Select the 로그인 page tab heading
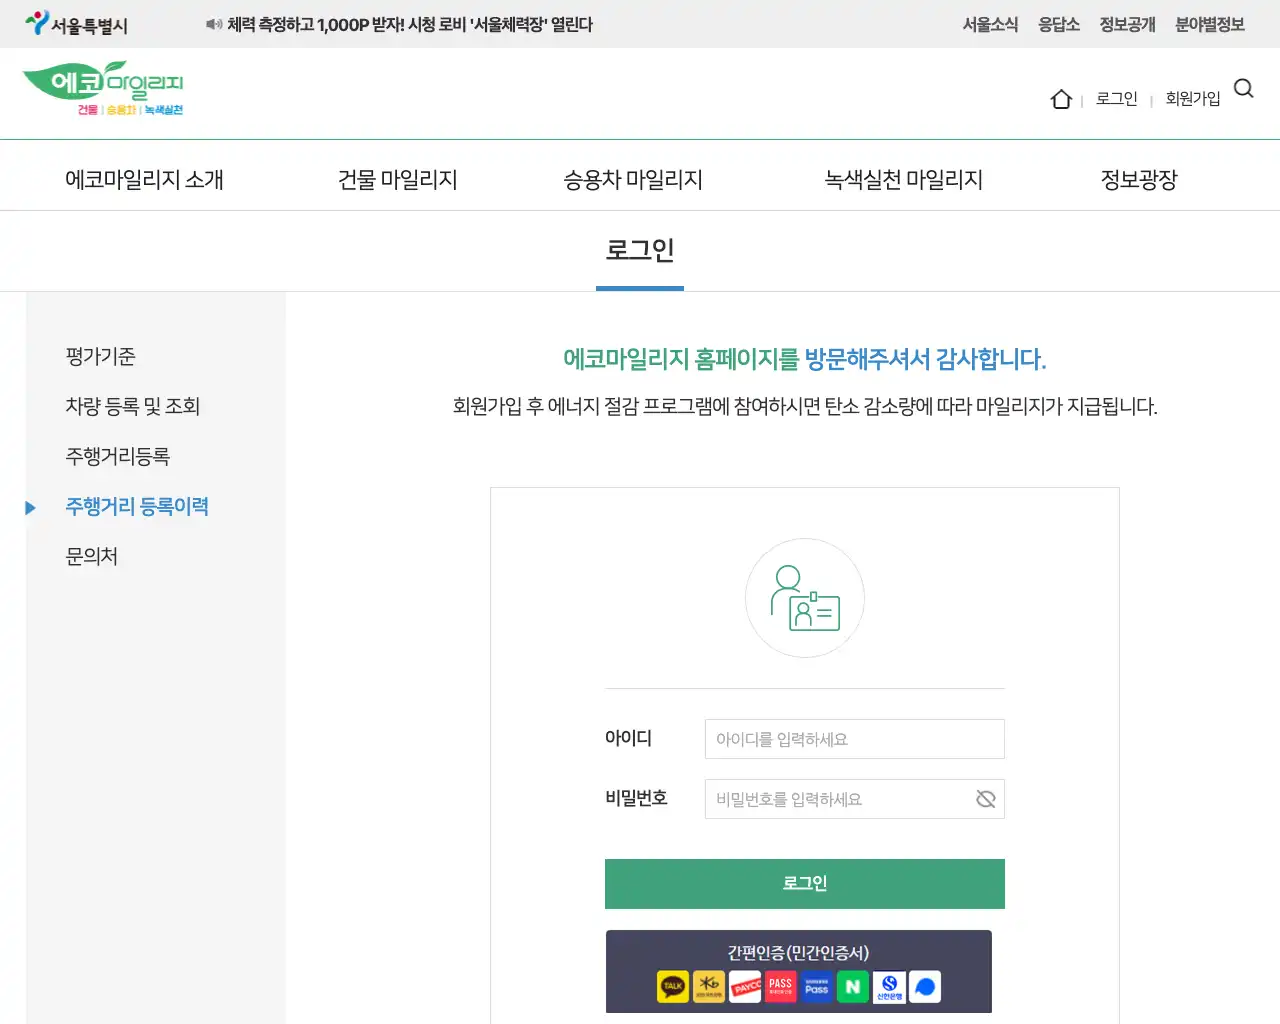Viewport: 1280px width, 1024px height. click(640, 250)
